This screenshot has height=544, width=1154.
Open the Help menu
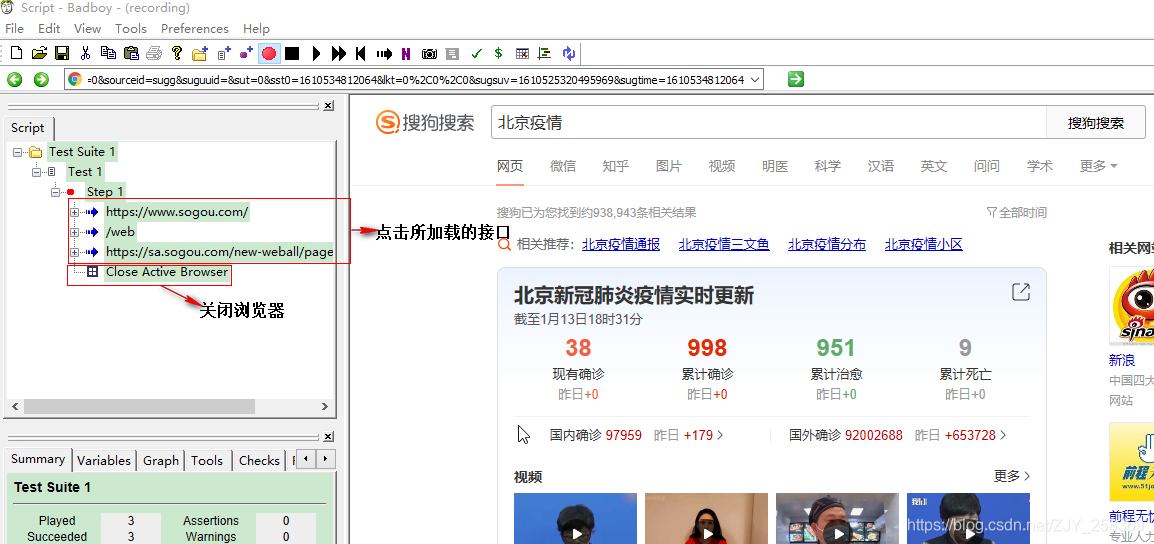click(256, 29)
